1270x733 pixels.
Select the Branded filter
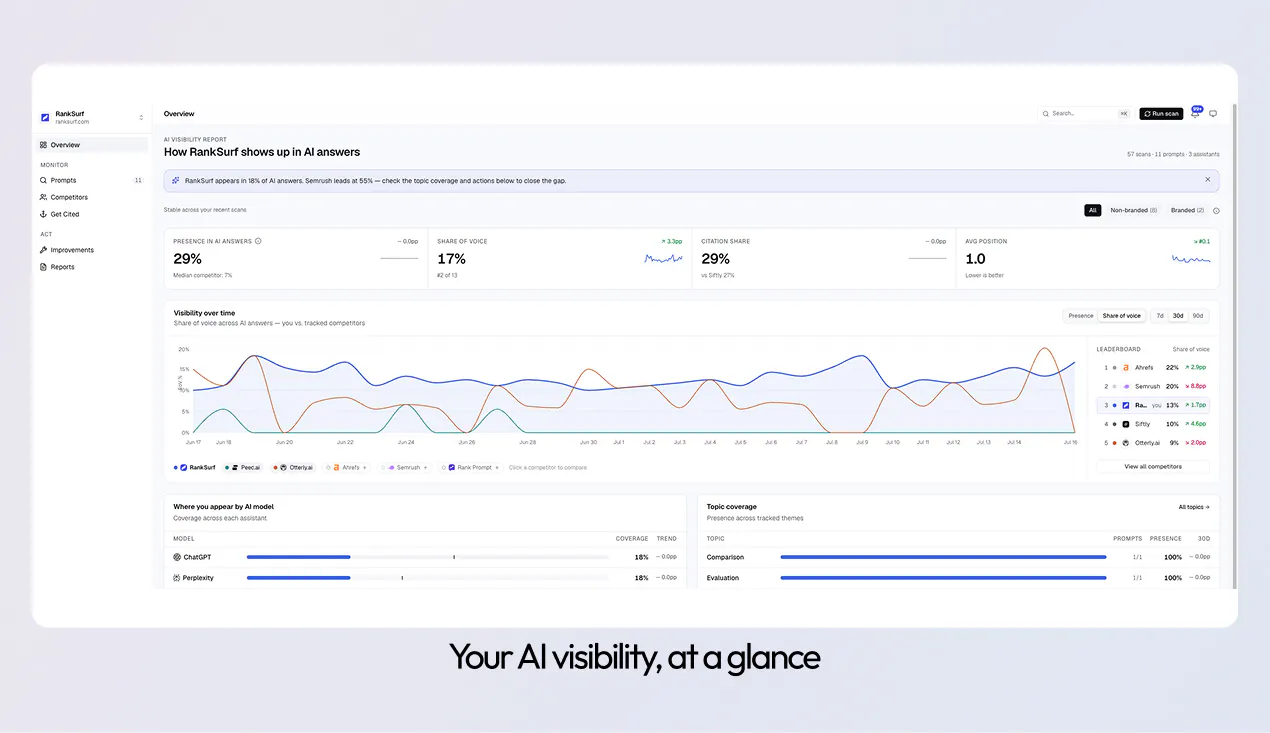click(x=1187, y=210)
